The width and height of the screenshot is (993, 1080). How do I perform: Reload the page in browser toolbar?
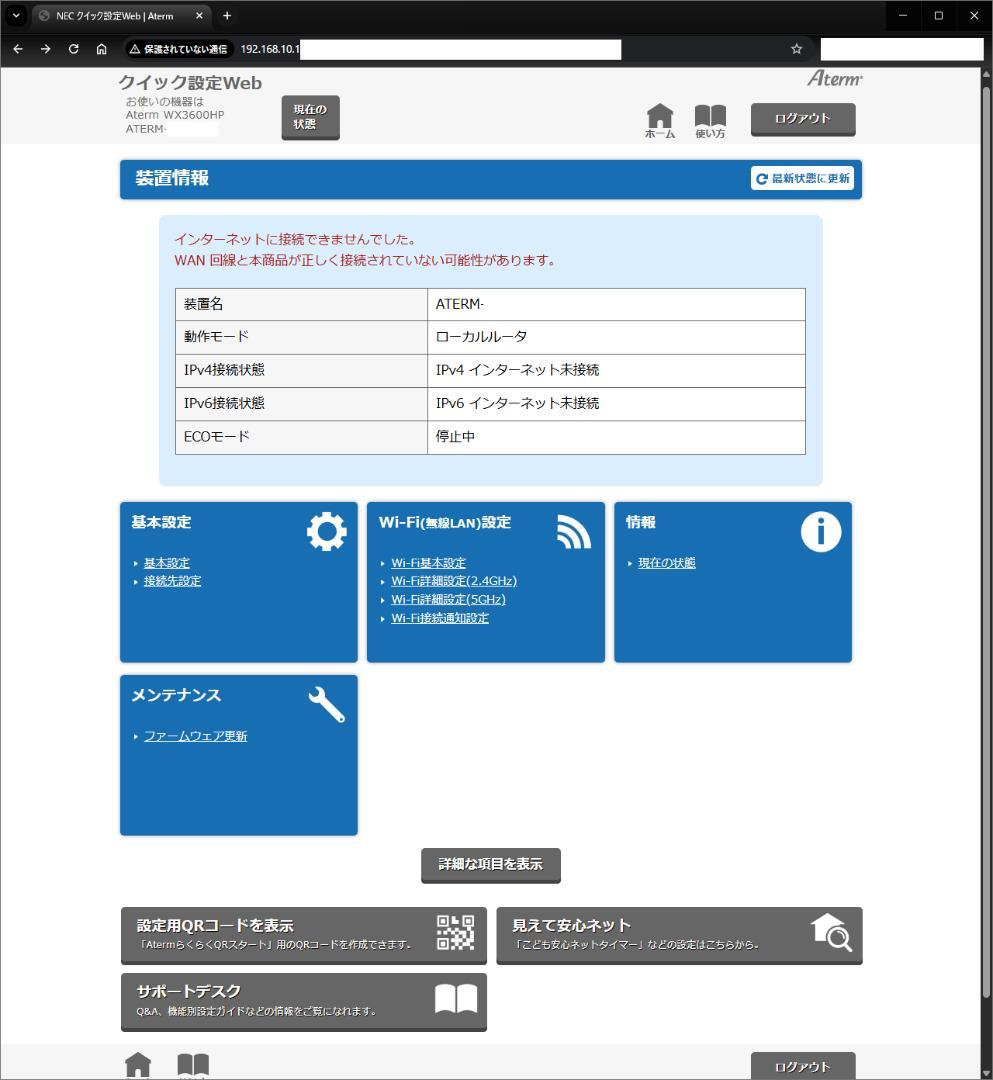(x=74, y=49)
